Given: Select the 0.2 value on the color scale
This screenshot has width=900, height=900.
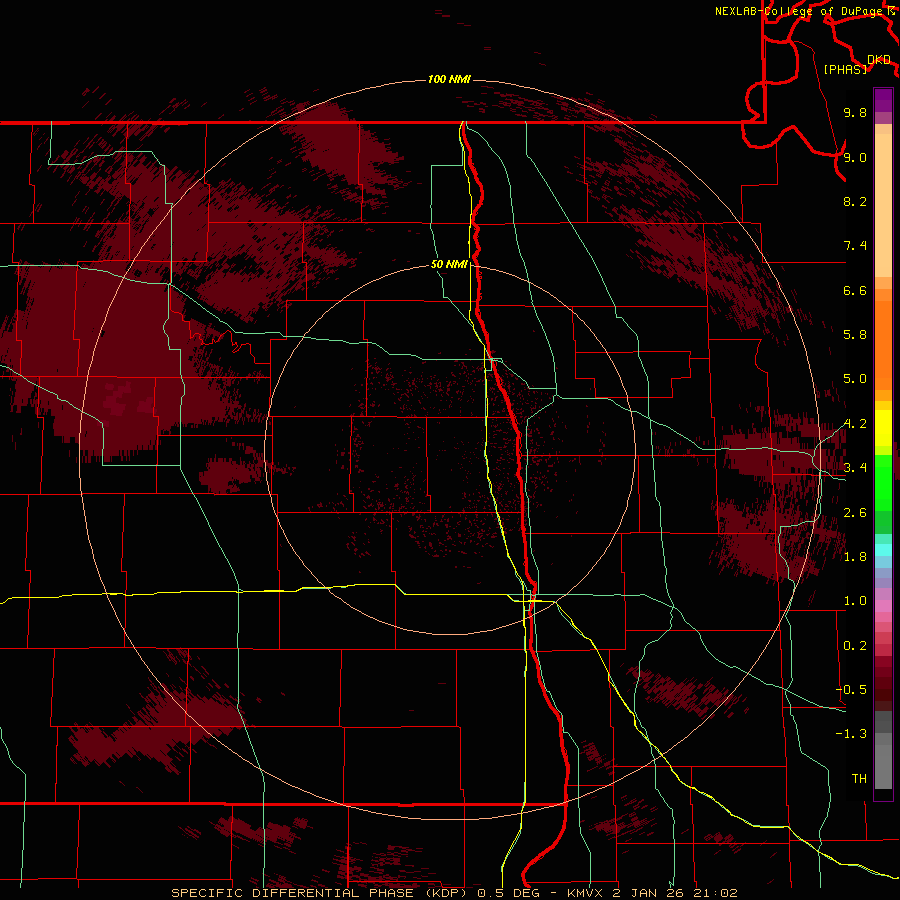Looking at the screenshot, I should point(855,646).
